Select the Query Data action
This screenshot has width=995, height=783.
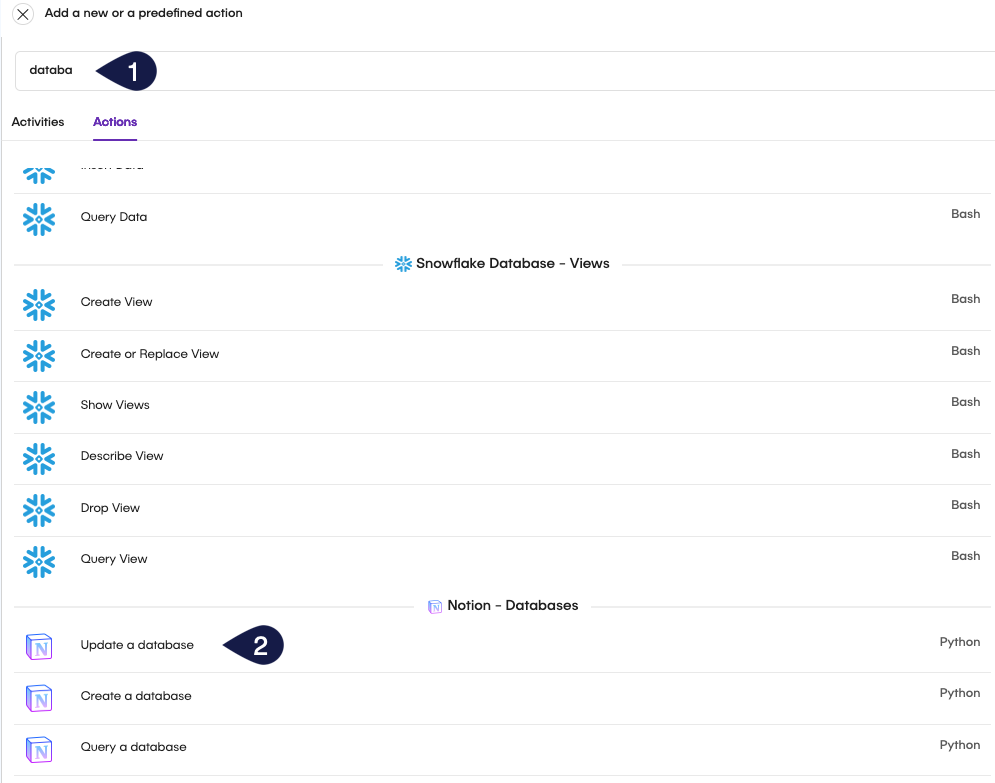pos(113,217)
